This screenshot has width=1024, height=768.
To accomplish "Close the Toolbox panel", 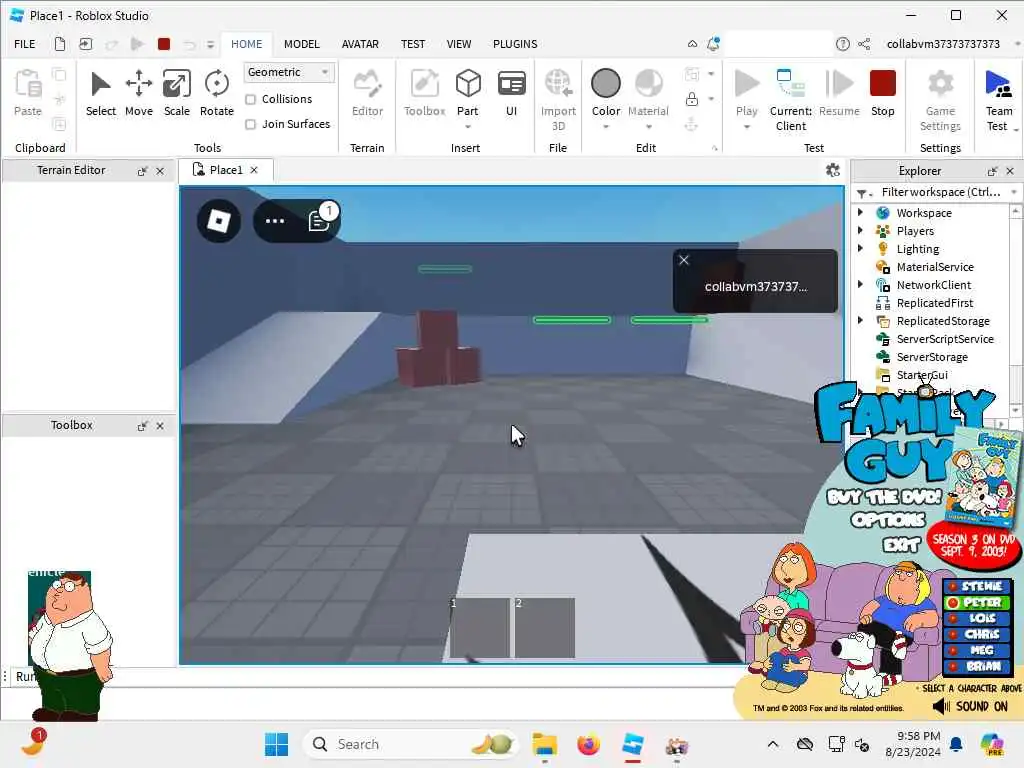I will (x=160, y=426).
